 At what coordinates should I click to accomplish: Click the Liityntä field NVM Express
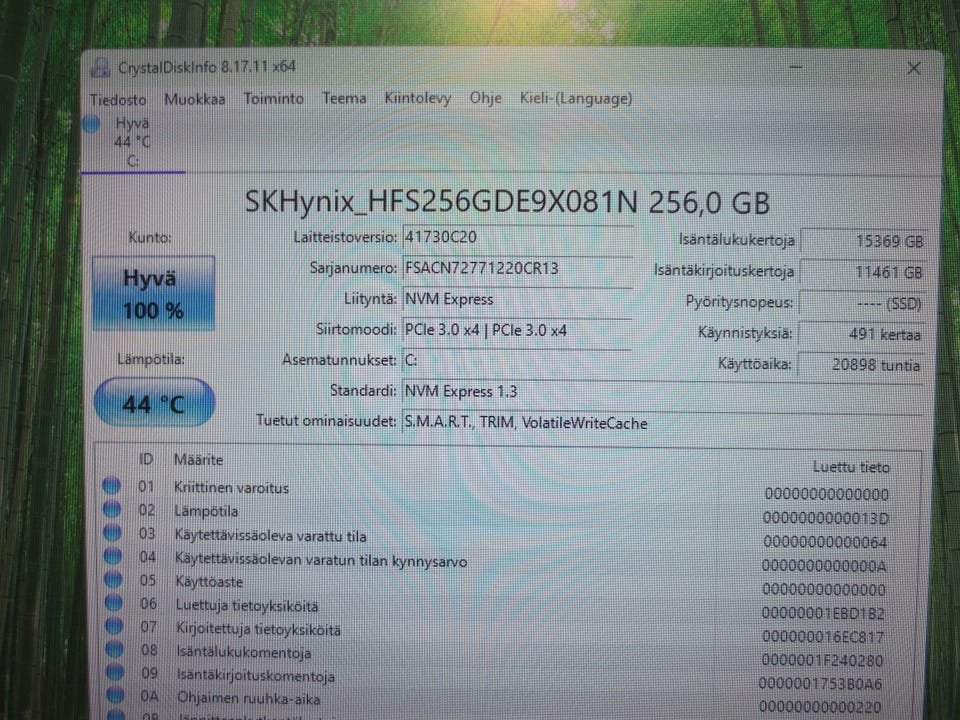(517, 299)
